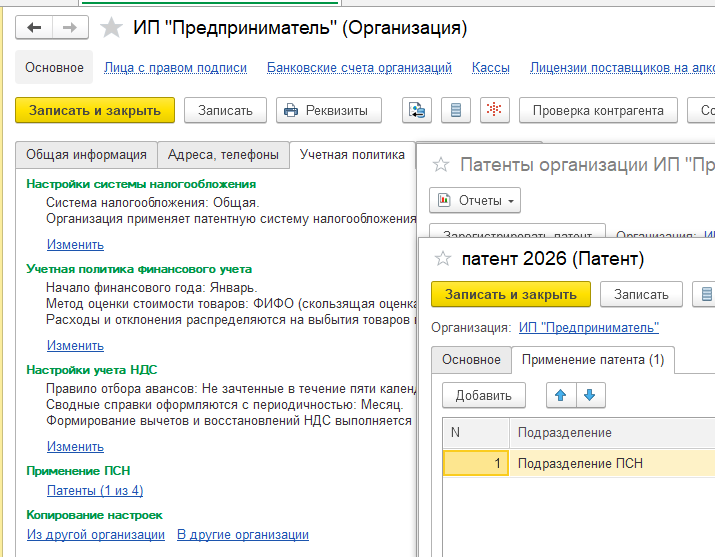Add the organization form to favorites via the star

coord(111,28)
